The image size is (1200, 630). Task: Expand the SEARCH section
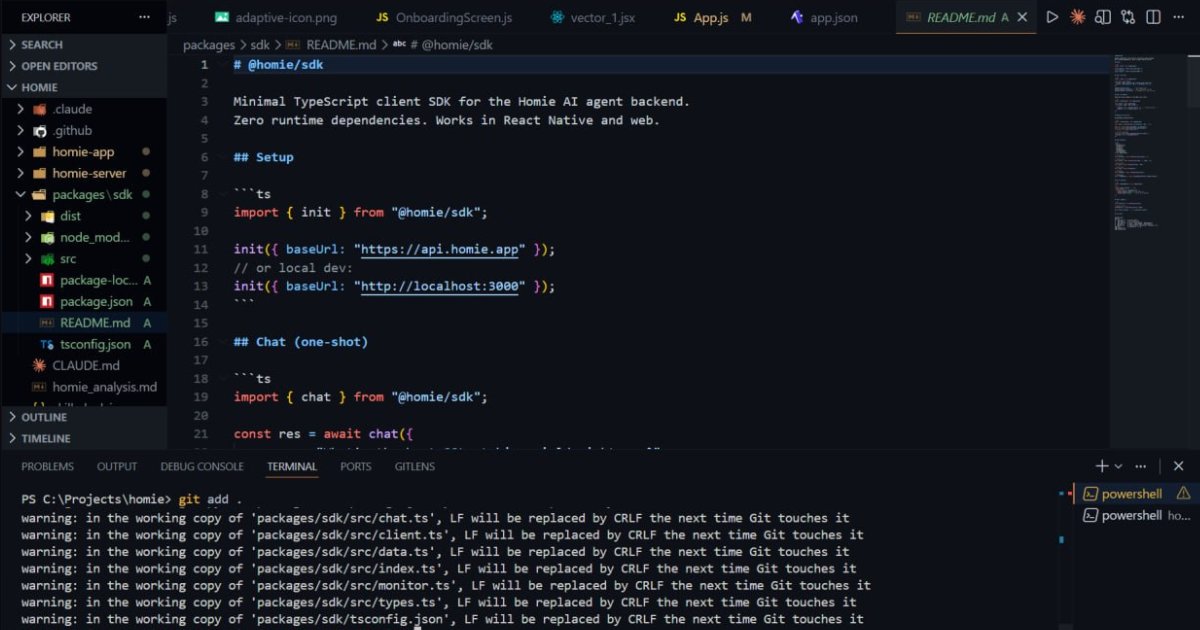(83, 45)
